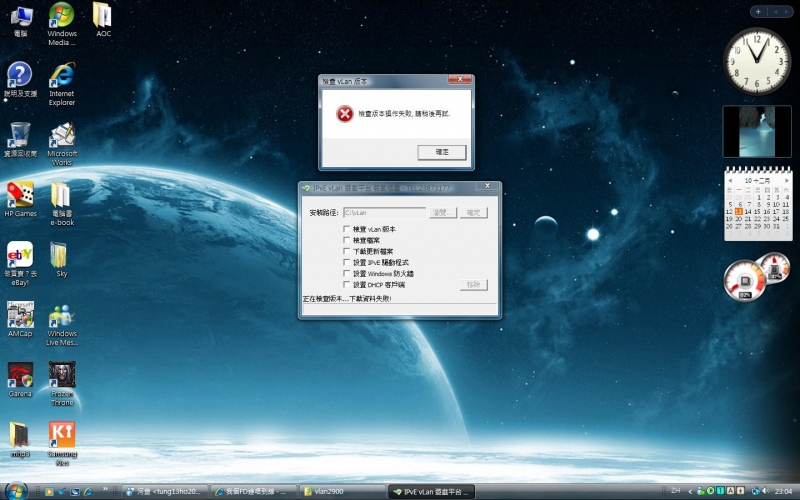Click the red error icon in the dialog
This screenshot has width=800, height=500.
pyautogui.click(x=345, y=114)
